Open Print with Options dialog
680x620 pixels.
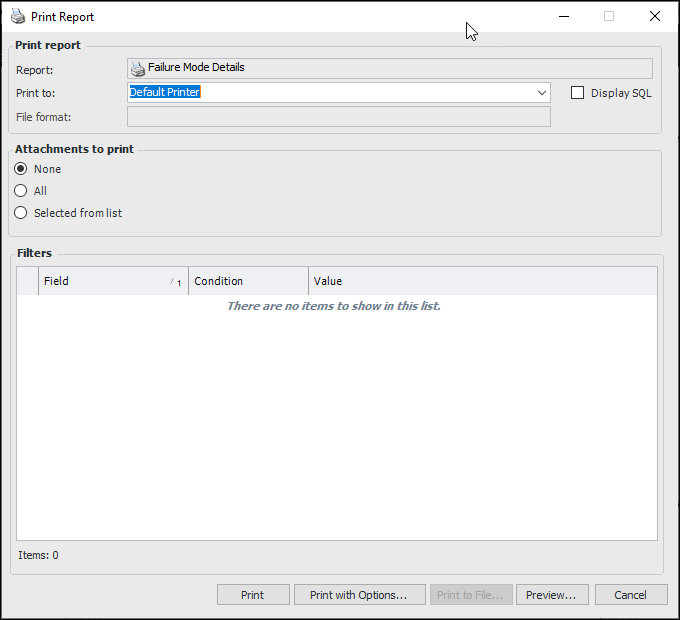(x=360, y=595)
